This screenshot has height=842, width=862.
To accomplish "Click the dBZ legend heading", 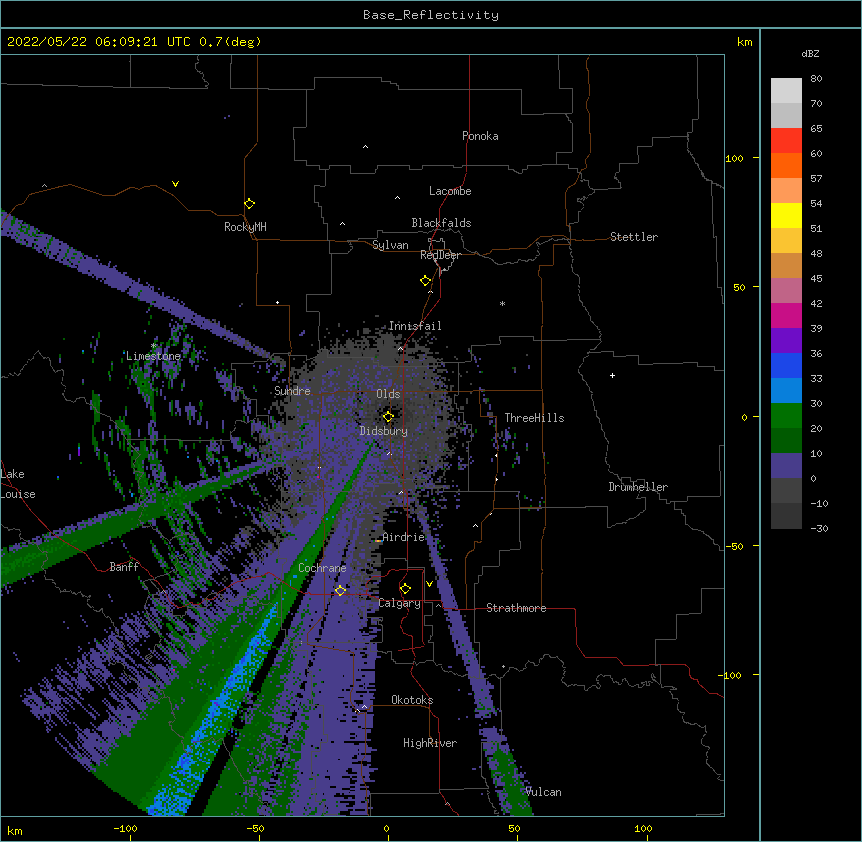I will [x=810, y=54].
